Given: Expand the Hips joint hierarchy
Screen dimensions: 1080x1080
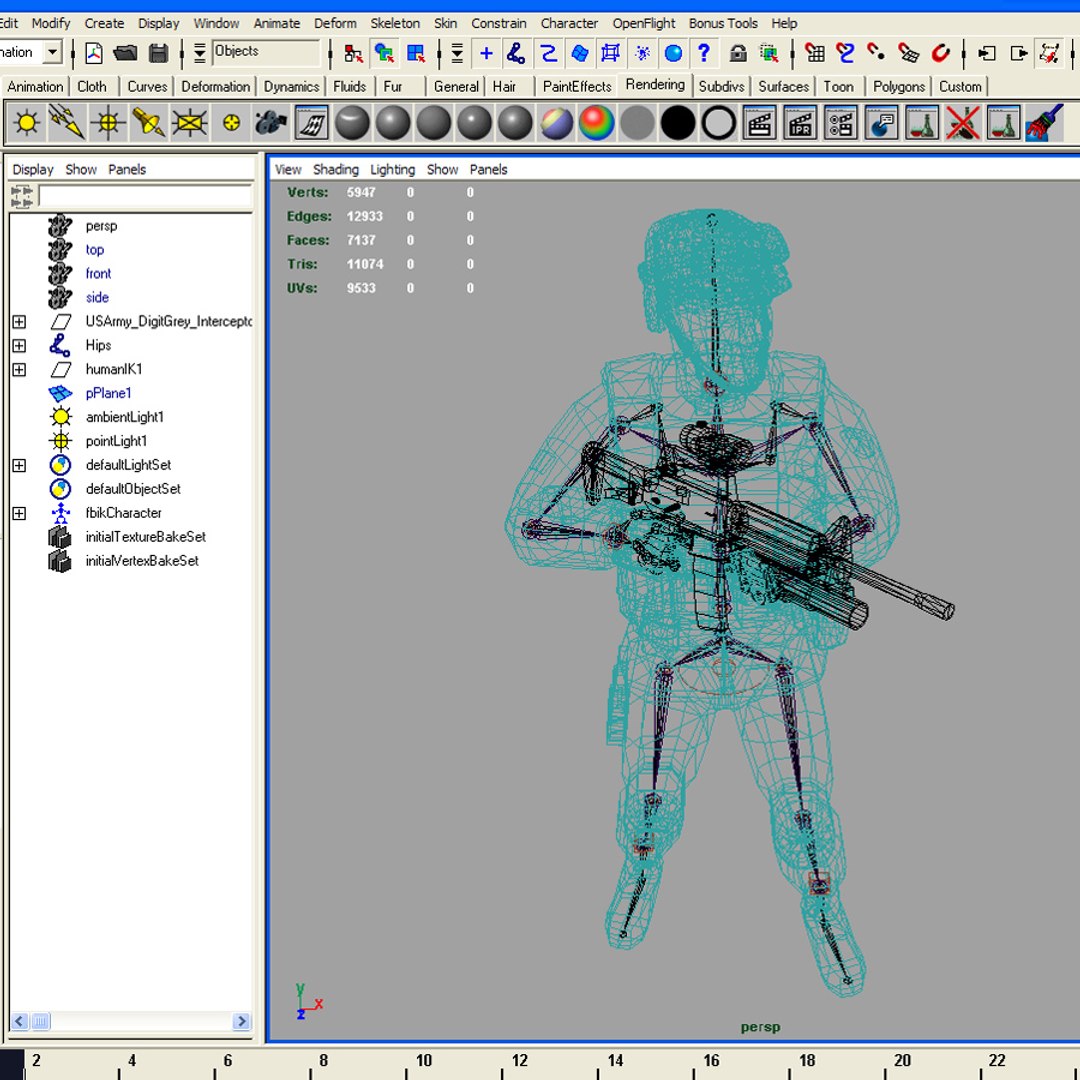Looking at the screenshot, I should tap(19, 346).
